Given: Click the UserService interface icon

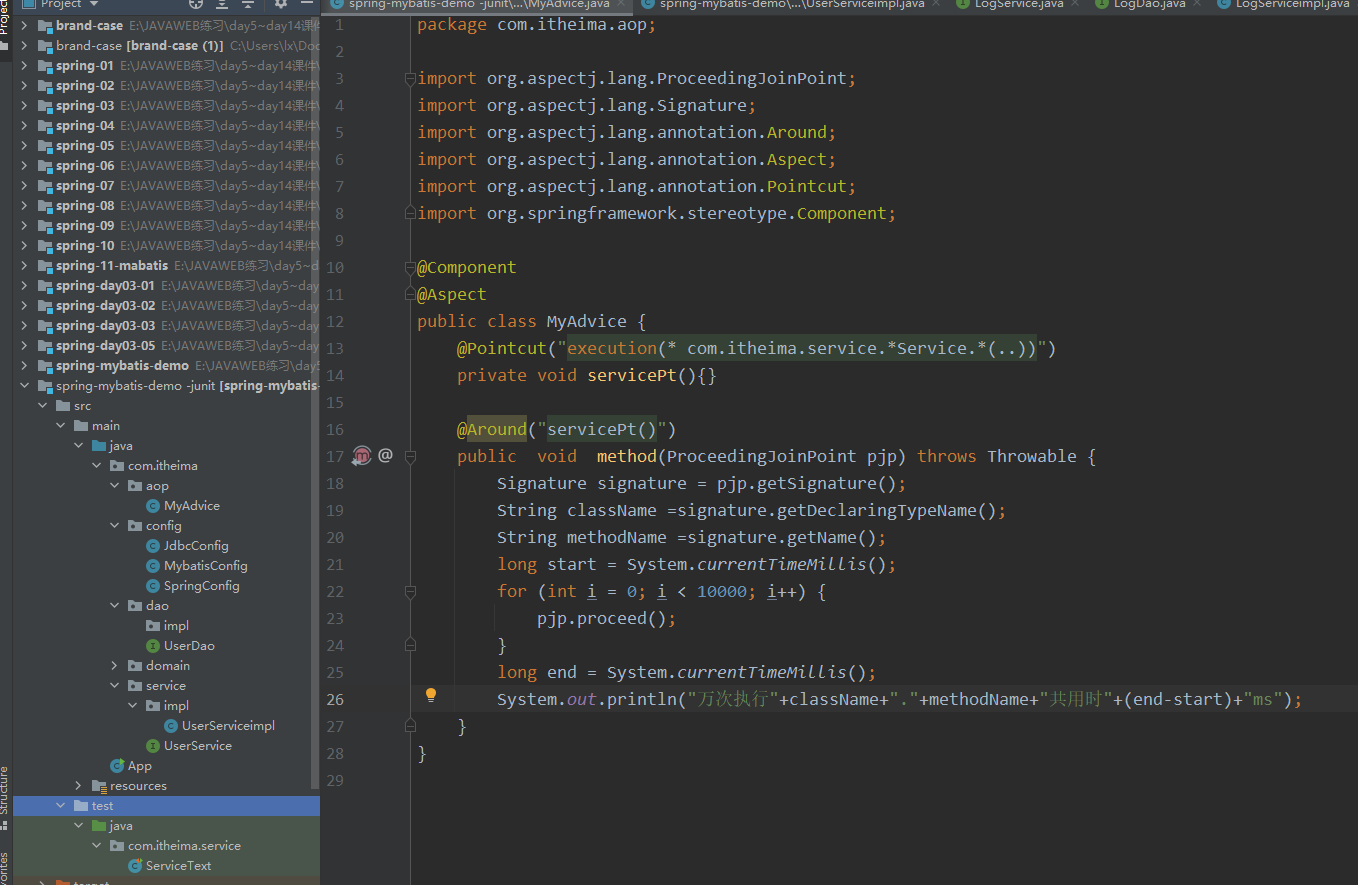Looking at the screenshot, I should (153, 746).
